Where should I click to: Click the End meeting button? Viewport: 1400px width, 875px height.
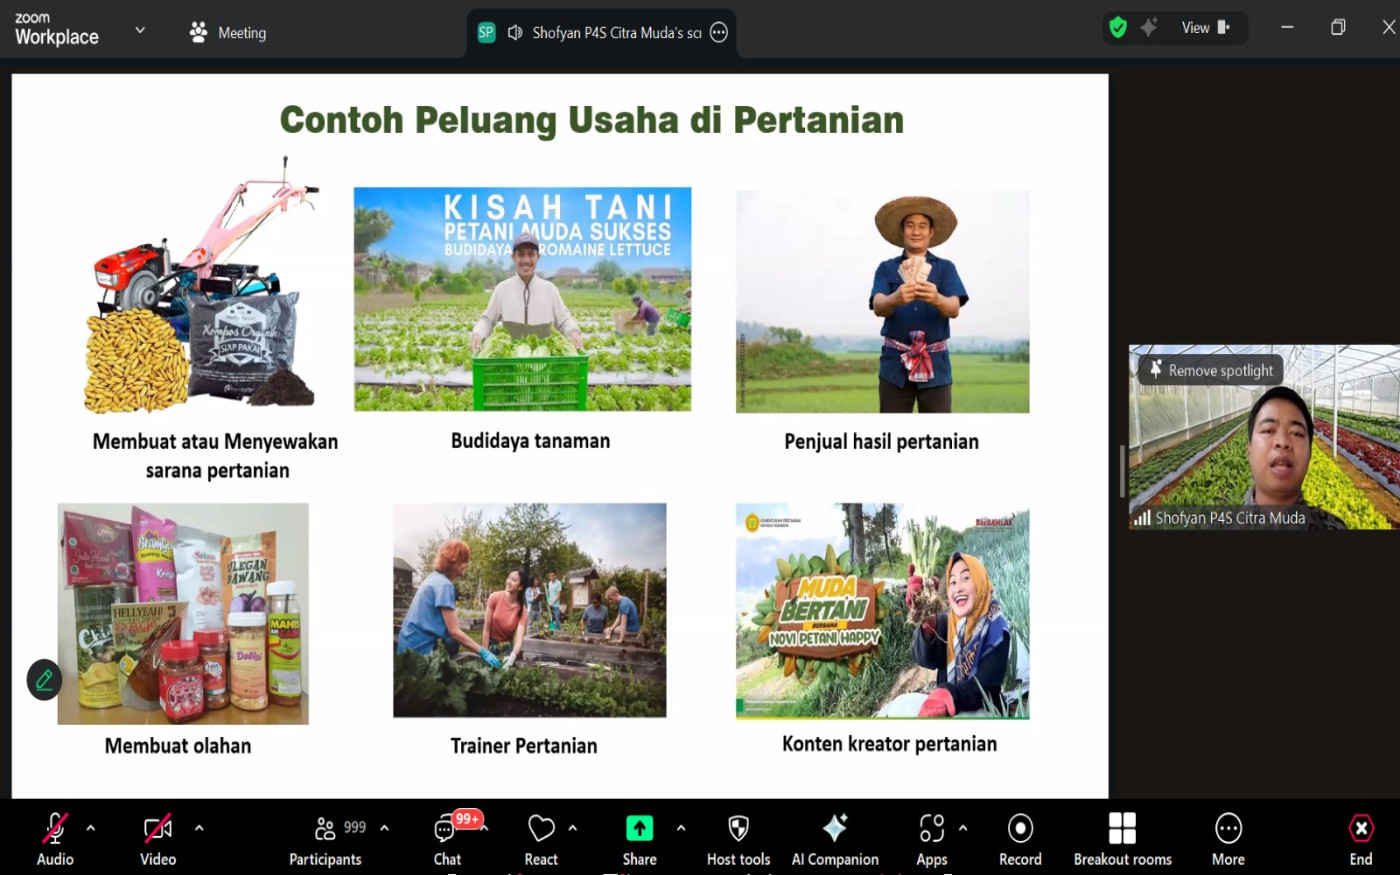tap(1360, 839)
